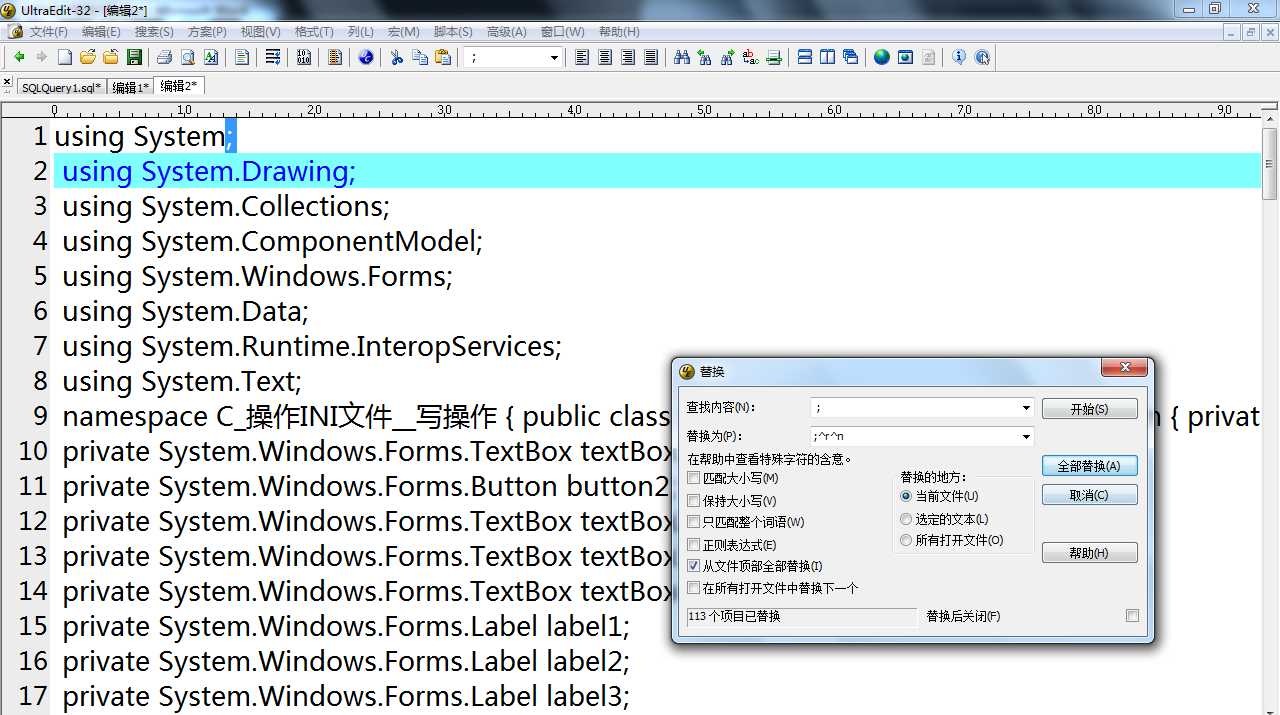This screenshot has width=1280, height=715.
Task: Click the tile horizontal windows icon
Action: tap(805, 57)
